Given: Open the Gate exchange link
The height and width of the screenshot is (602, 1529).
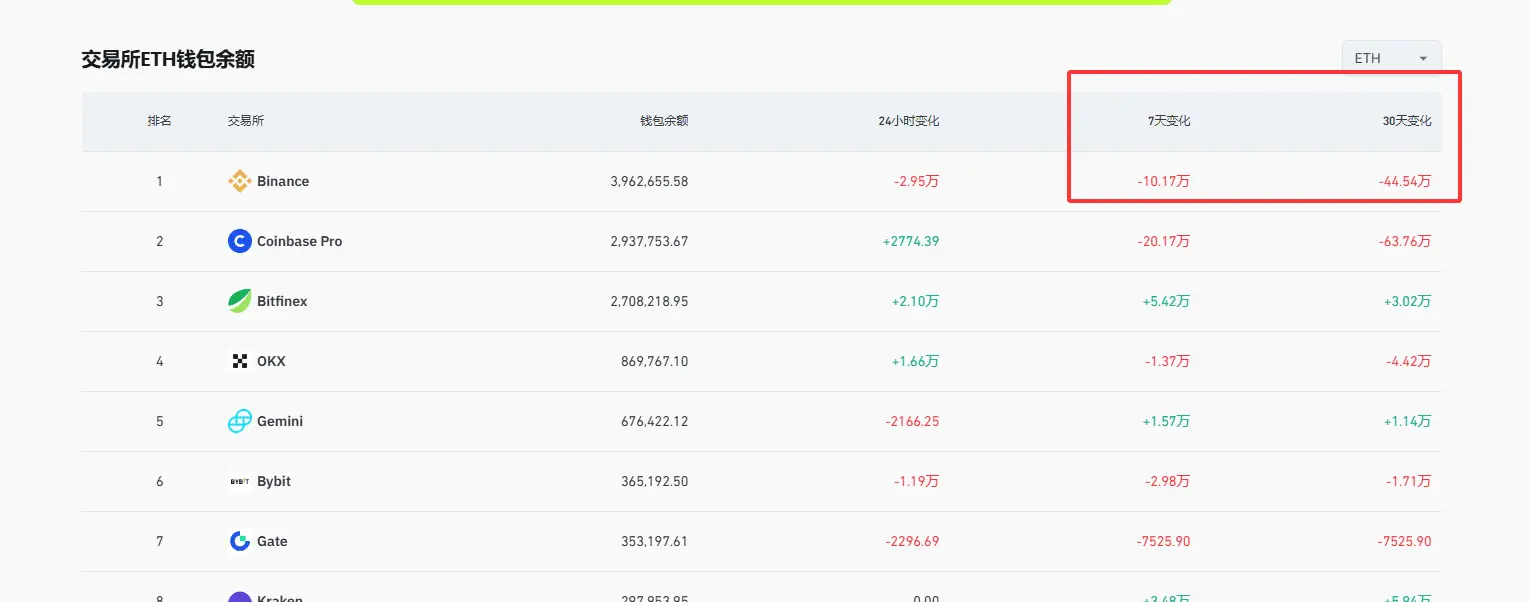Looking at the screenshot, I should (x=272, y=541).
